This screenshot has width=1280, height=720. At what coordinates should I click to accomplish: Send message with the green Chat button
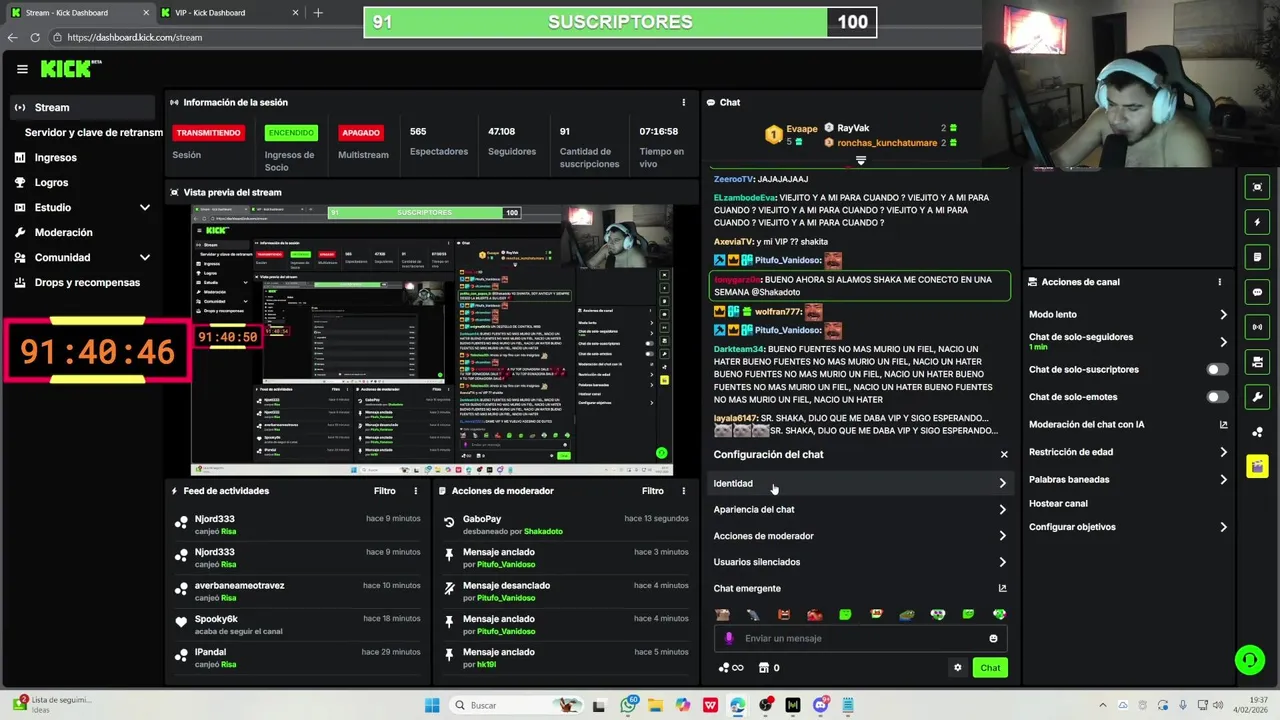990,668
